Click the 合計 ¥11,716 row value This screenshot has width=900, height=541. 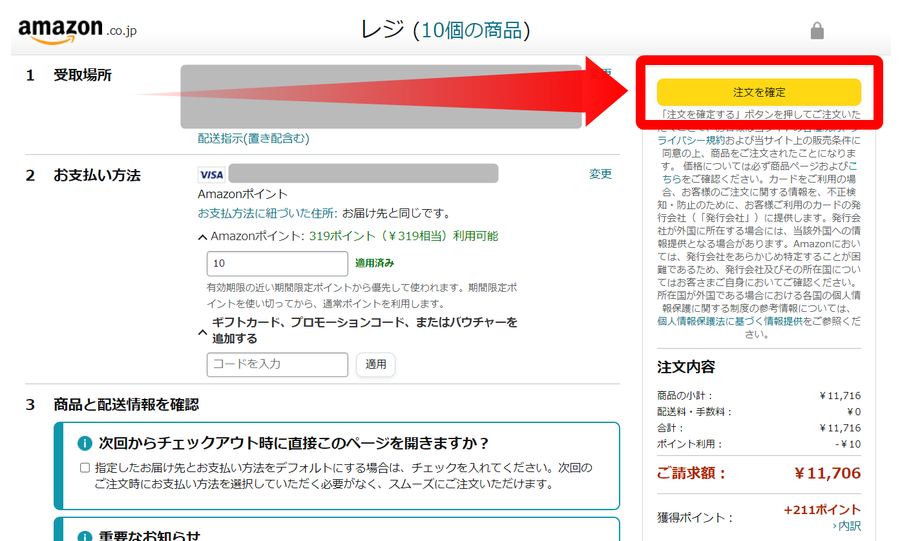pos(840,428)
